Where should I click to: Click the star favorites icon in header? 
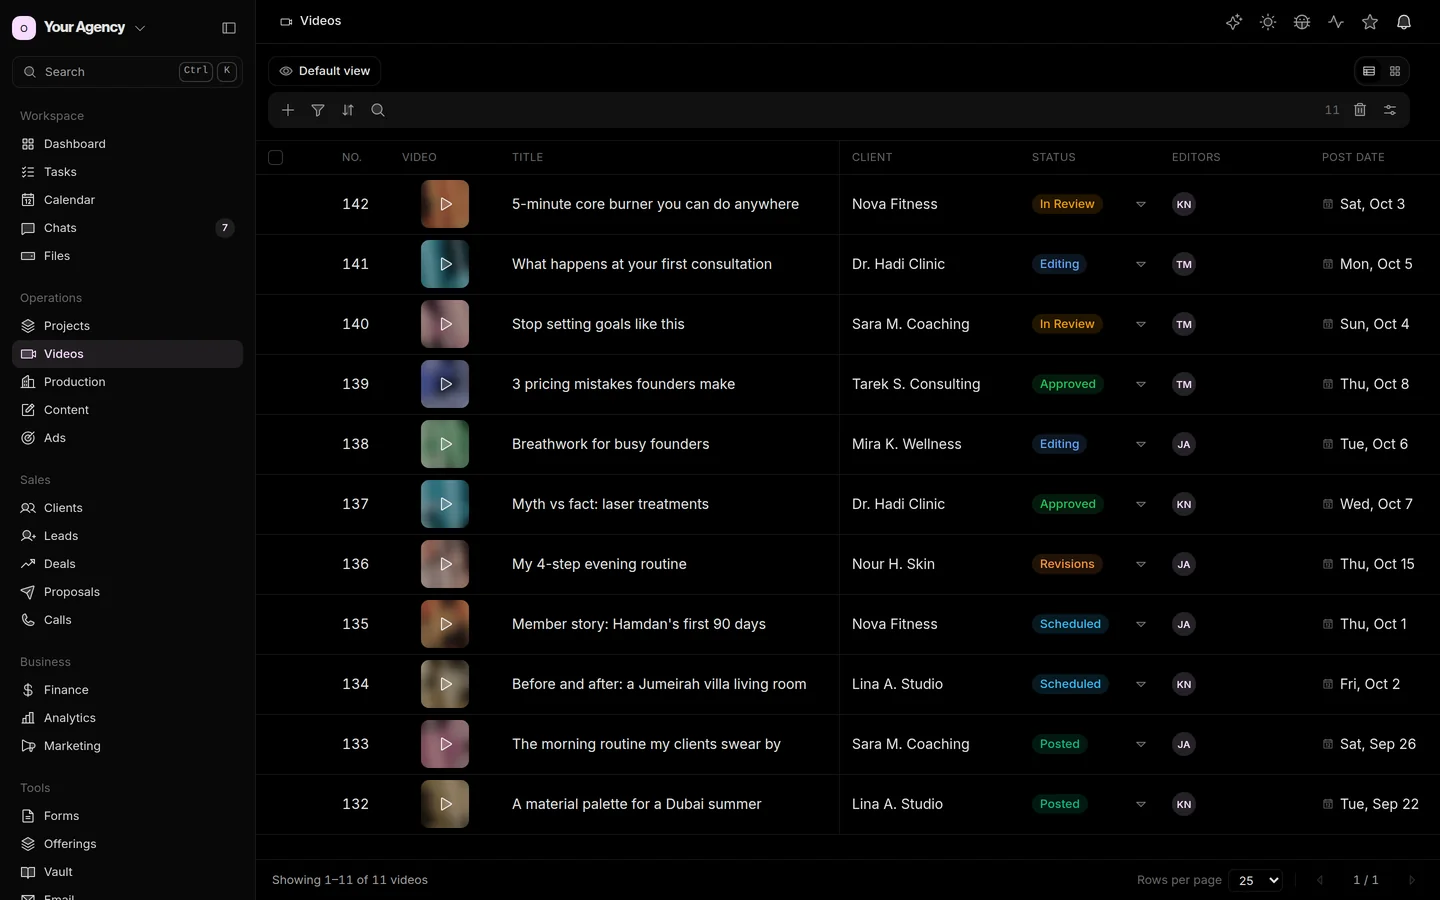(1370, 22)
